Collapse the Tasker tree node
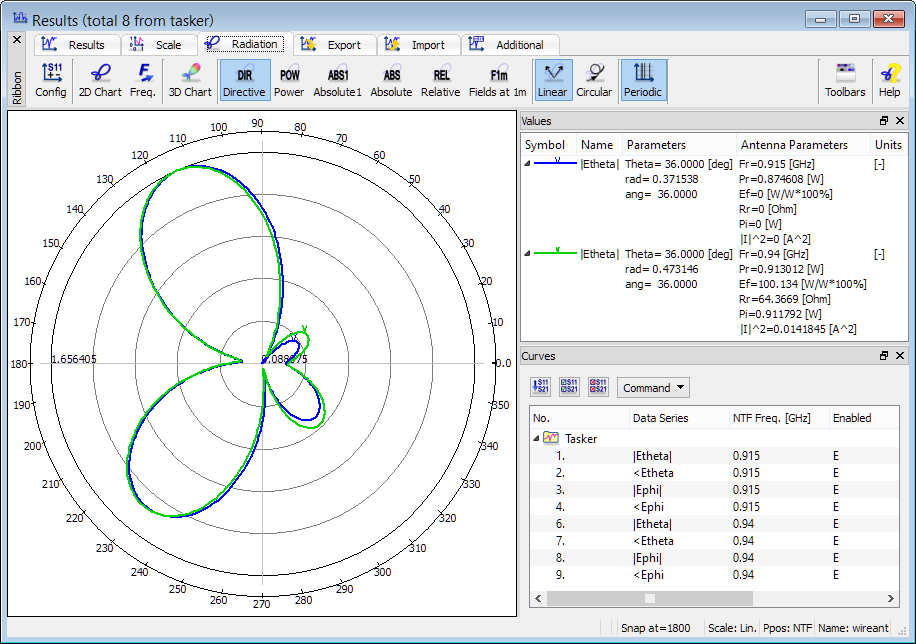This screenshot has height=644, width=916. [536, 438]
